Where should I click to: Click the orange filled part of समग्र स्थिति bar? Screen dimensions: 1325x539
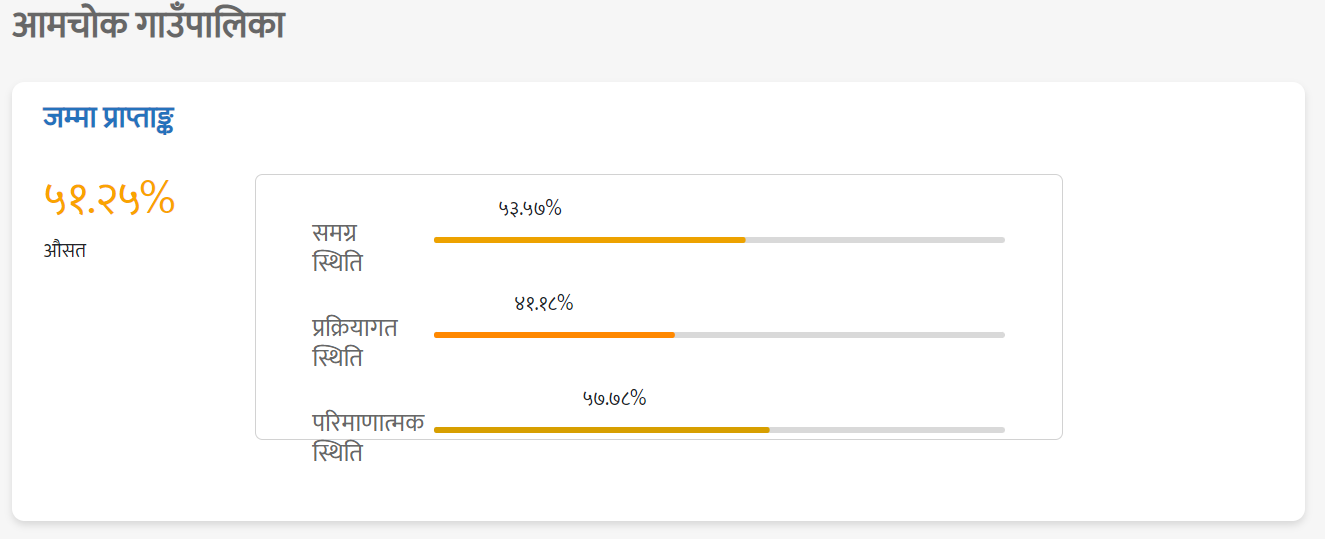[x=590, y=240]
